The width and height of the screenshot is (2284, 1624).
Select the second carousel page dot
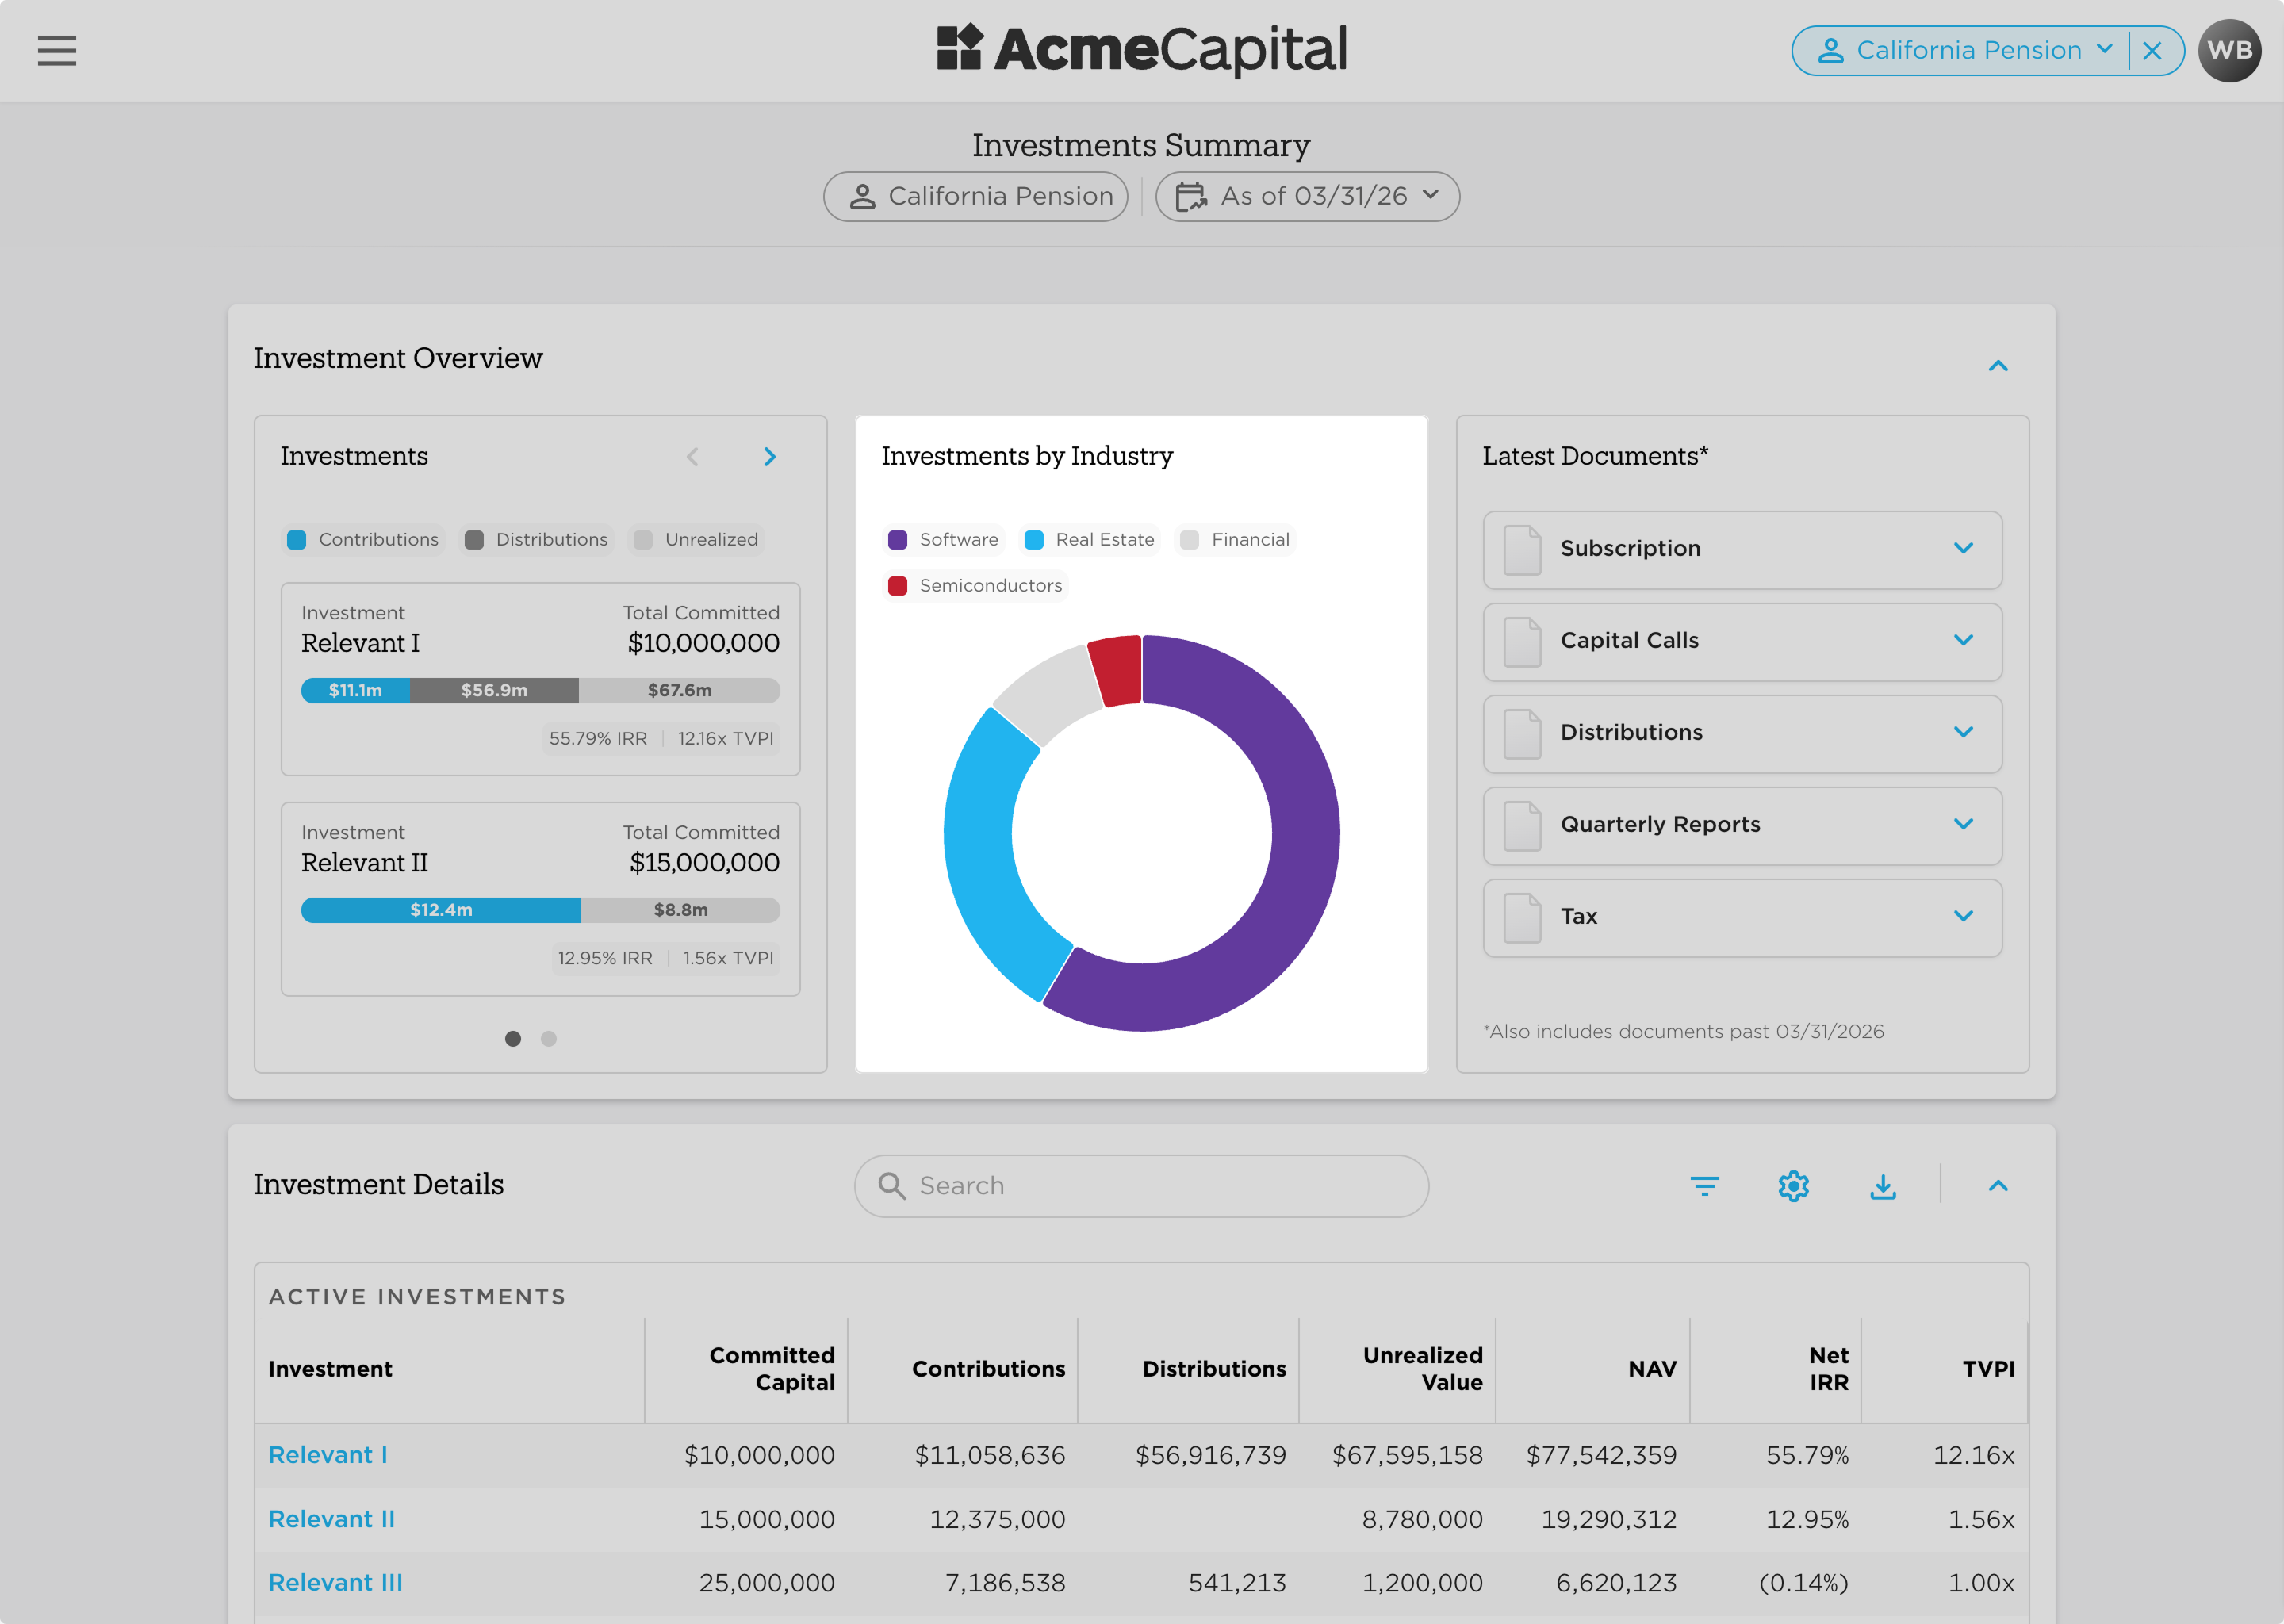[548, 1038]
